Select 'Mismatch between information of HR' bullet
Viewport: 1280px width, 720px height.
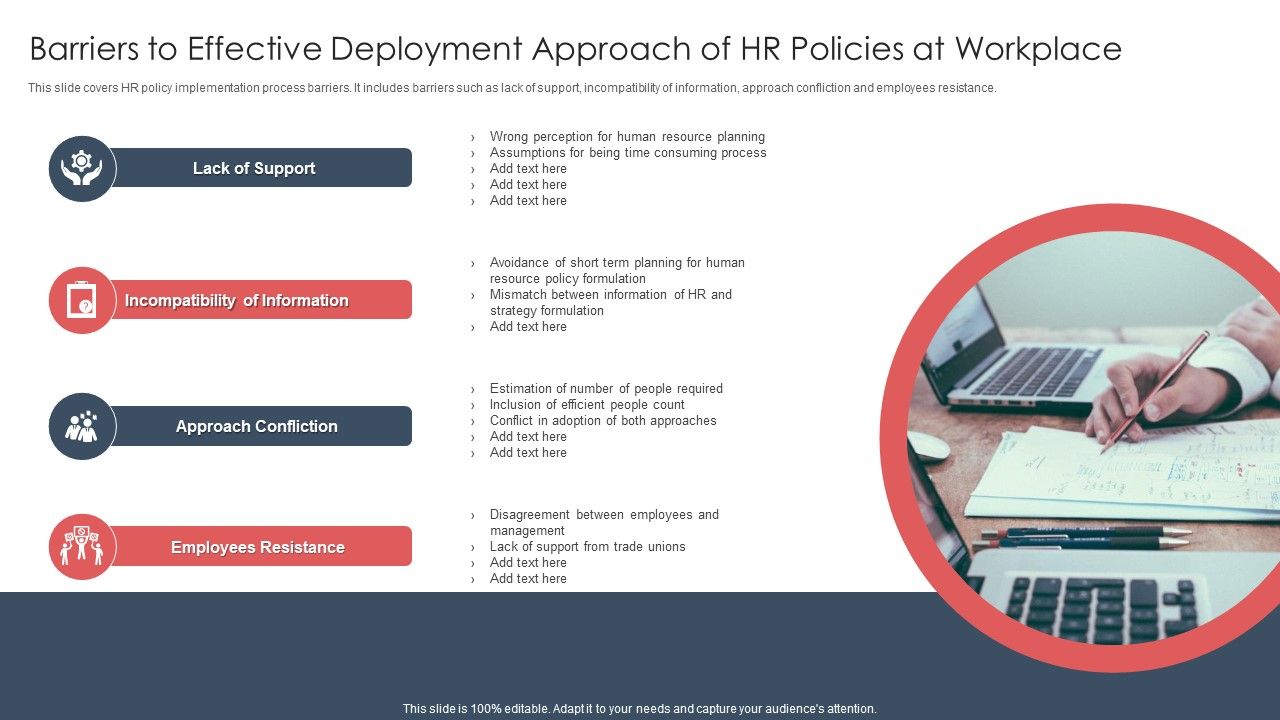(x=611, y=303)
